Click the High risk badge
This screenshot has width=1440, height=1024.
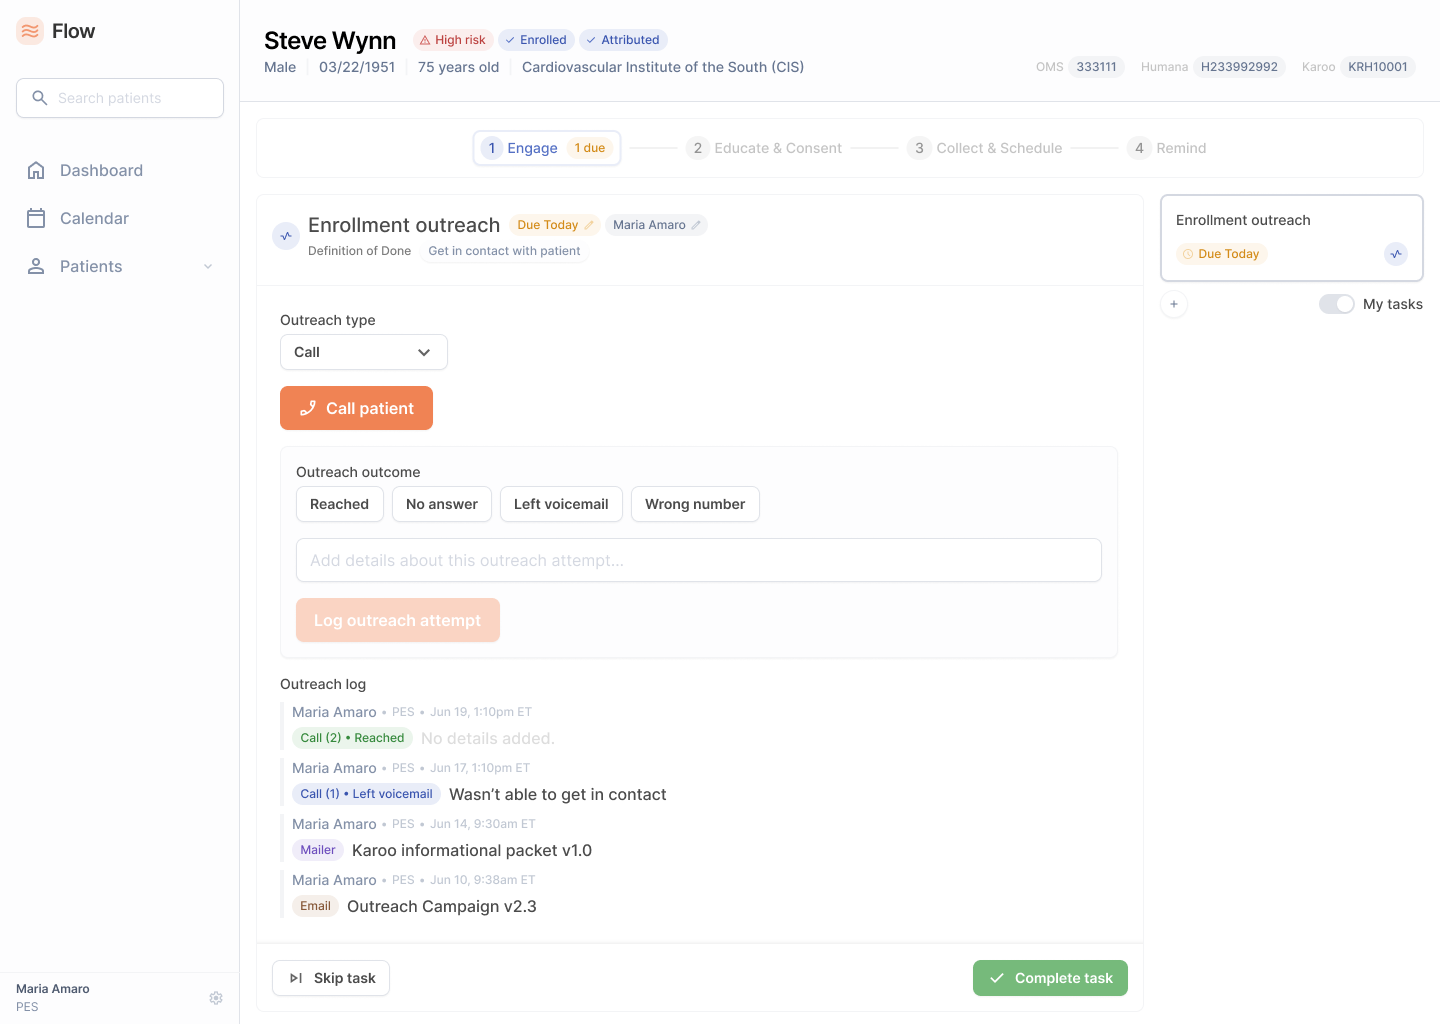[x=453, y=40]
